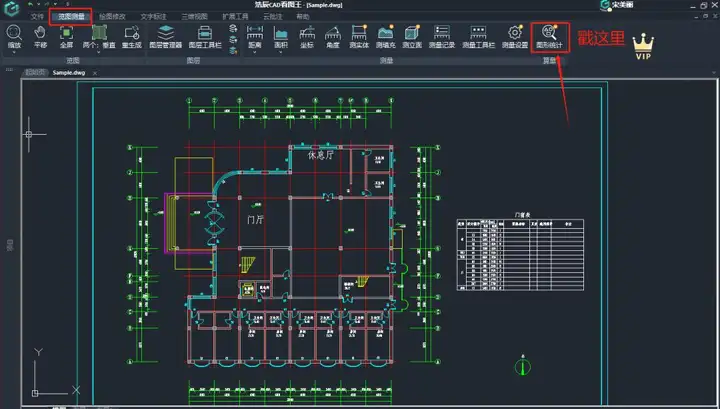The height and width of the screenshot is (409, 720).
Task: Click the 全屏 (fullscreen) icon
Action: tap(66, 33)
